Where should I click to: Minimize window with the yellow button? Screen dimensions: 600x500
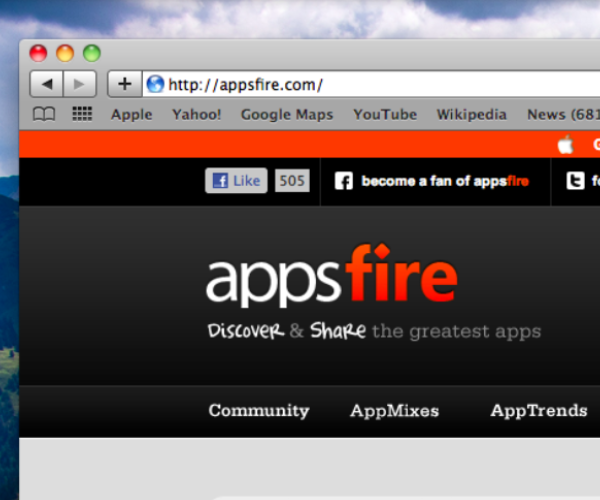(x=65, y=53)
